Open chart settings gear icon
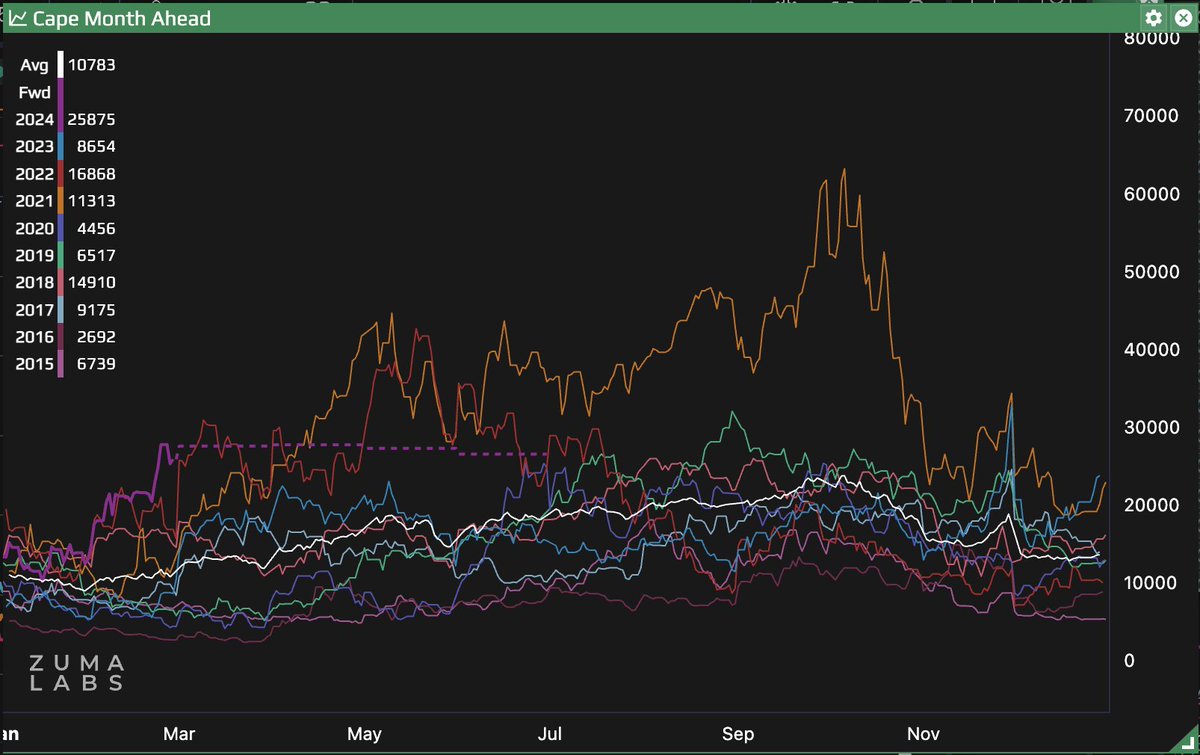Image resolution: width=1200 pixels, height=755 pixels. point(1154,18)
